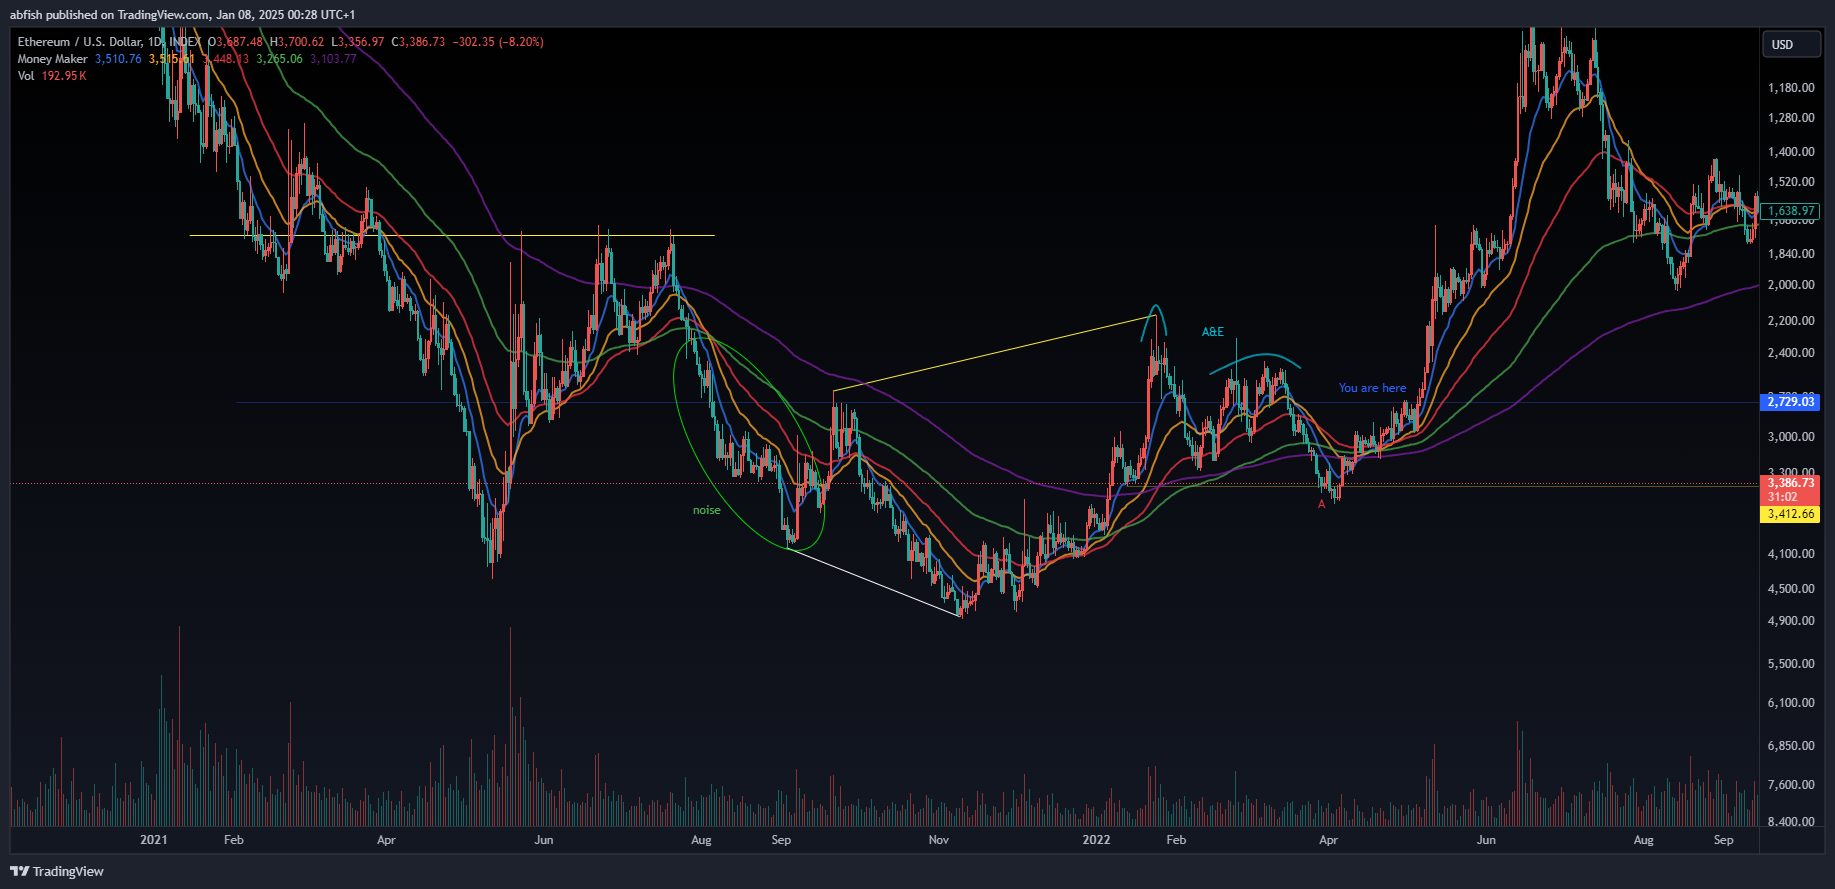Click the 5,500.00 price axis label

(1791, 664)
